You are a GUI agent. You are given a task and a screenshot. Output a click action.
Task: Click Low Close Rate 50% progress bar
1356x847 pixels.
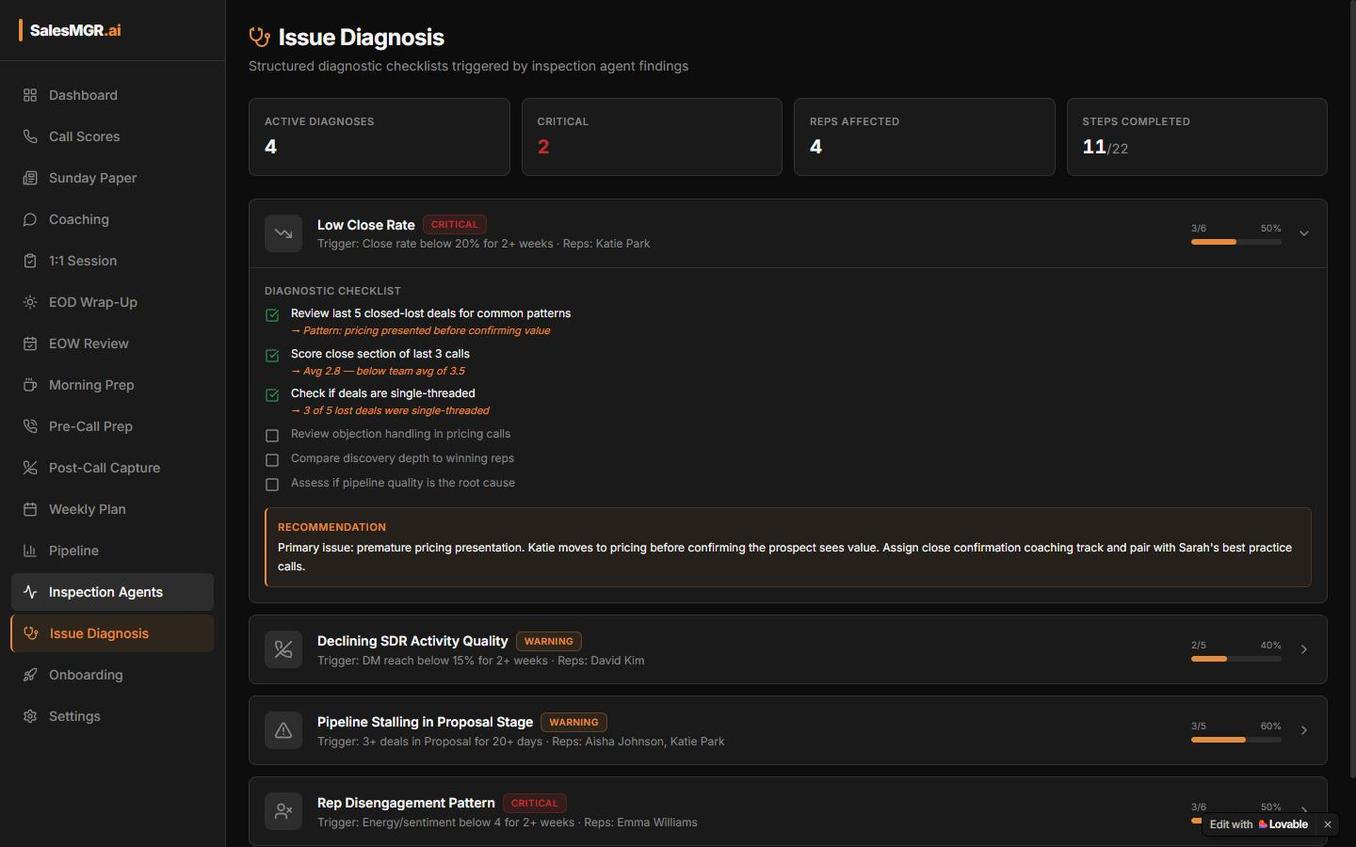[1236, 242]
